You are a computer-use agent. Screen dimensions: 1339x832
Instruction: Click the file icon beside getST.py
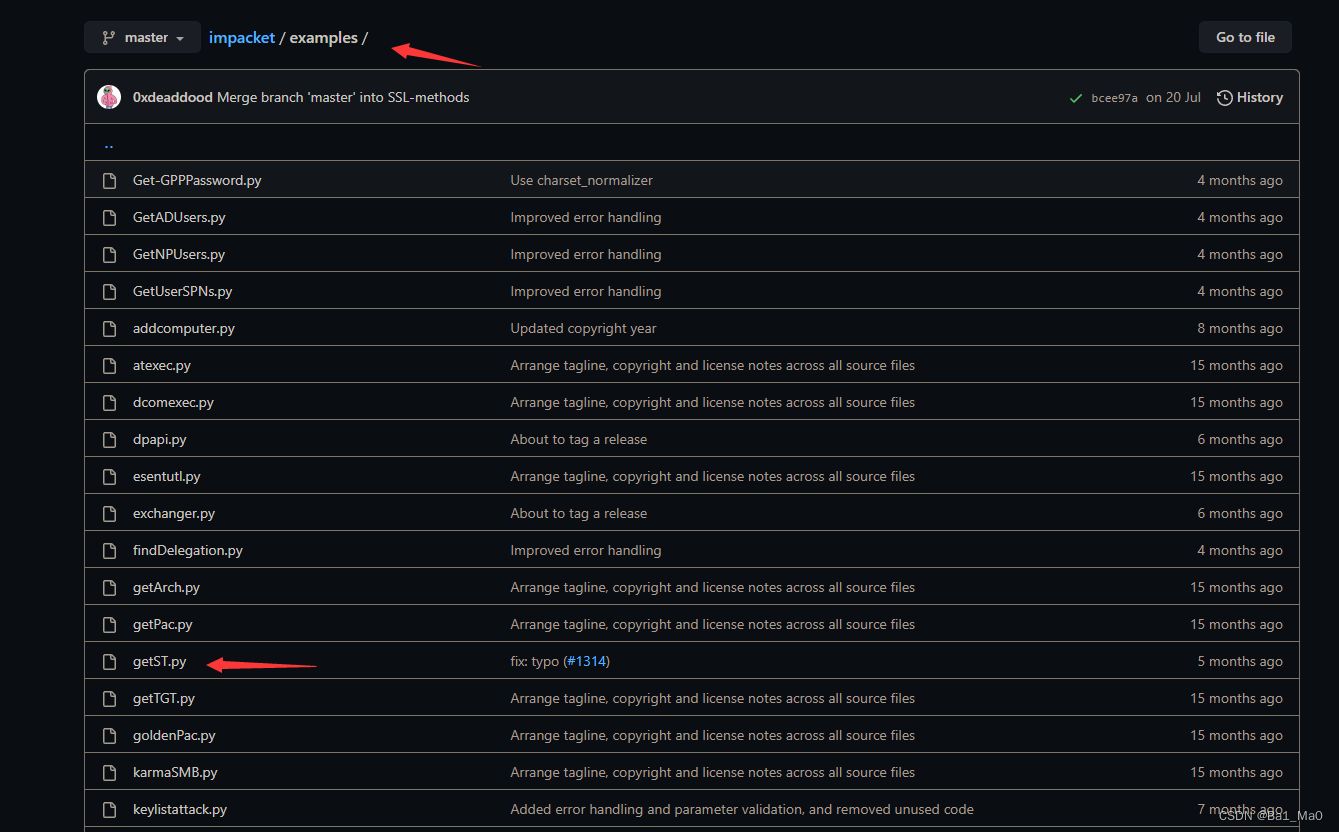(110, 661)
